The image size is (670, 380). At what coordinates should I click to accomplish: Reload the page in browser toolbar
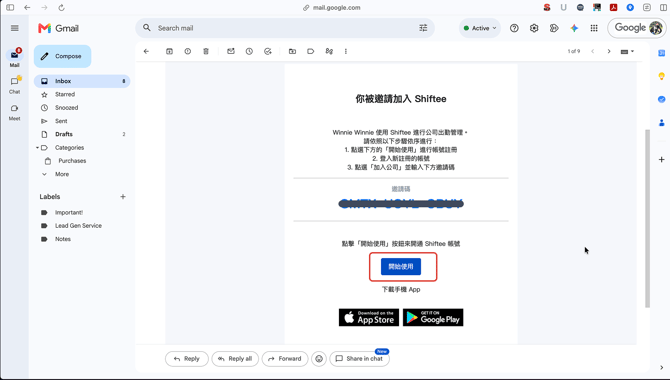tap(62, 8)
